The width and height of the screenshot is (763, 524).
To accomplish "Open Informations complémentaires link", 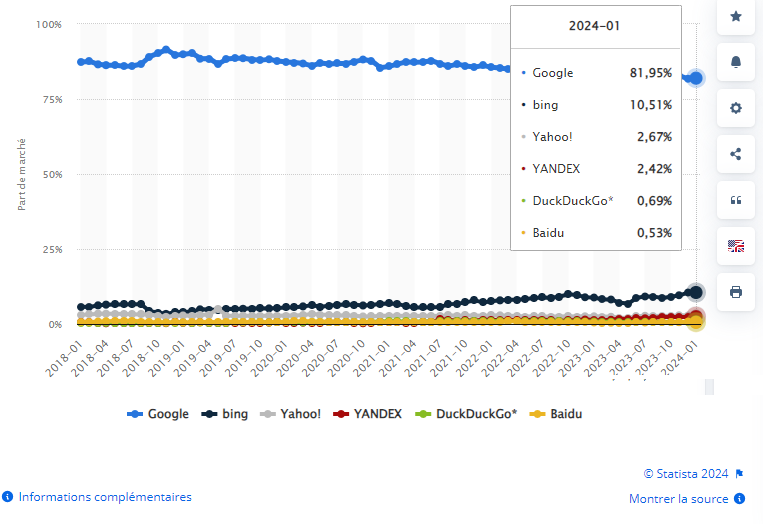I will 105,497.
